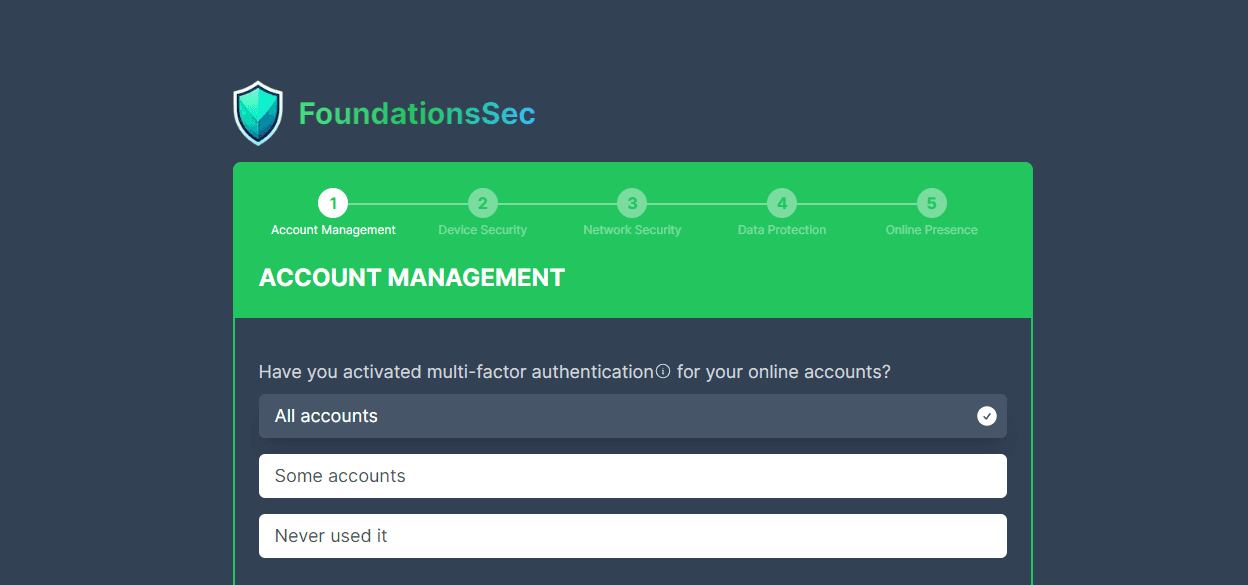The image size is (1248, 585).
Task: Click the checkmark on All accounts
Action: click(987, 416)
